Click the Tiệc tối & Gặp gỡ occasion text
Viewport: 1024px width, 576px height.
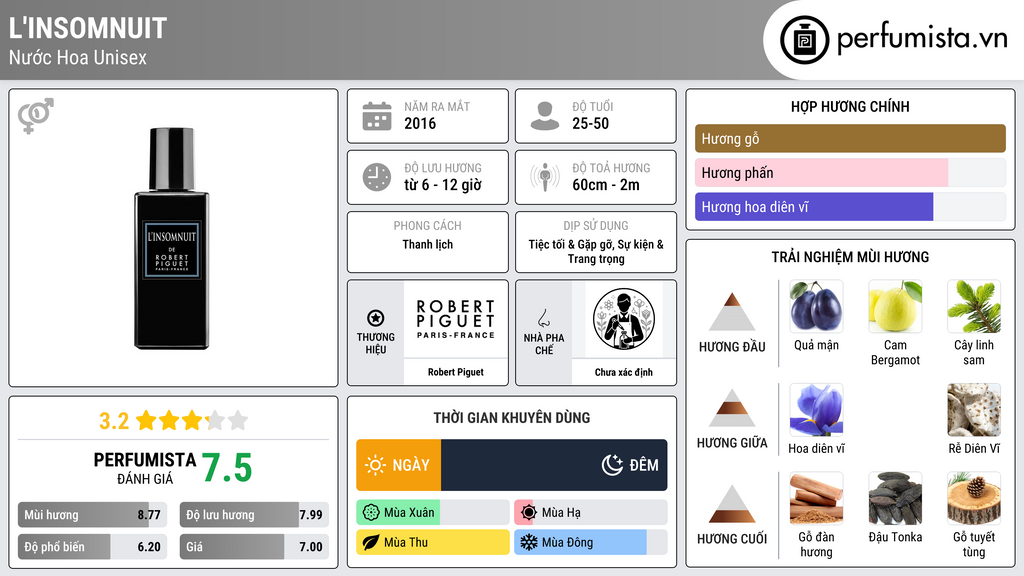[596, 251]
